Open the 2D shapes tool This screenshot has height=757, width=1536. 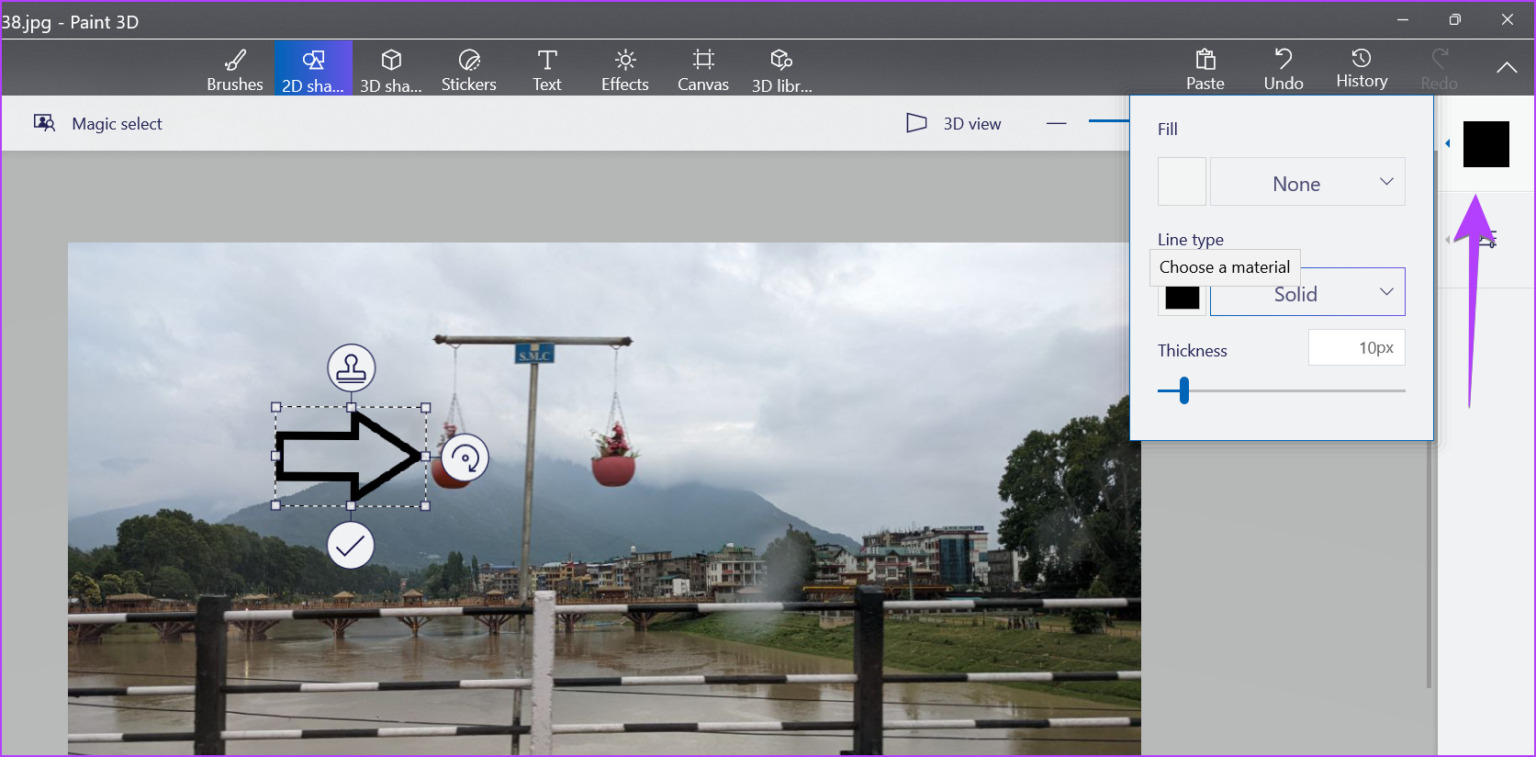[x=313, y=68]
